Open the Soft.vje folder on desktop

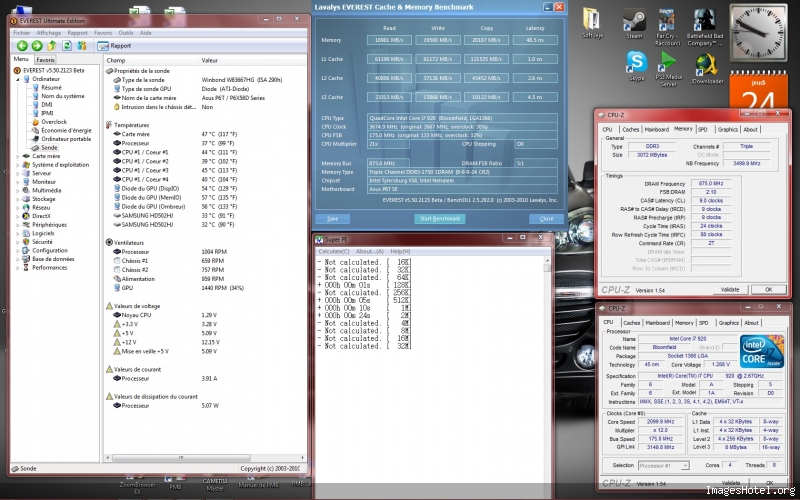591,18
